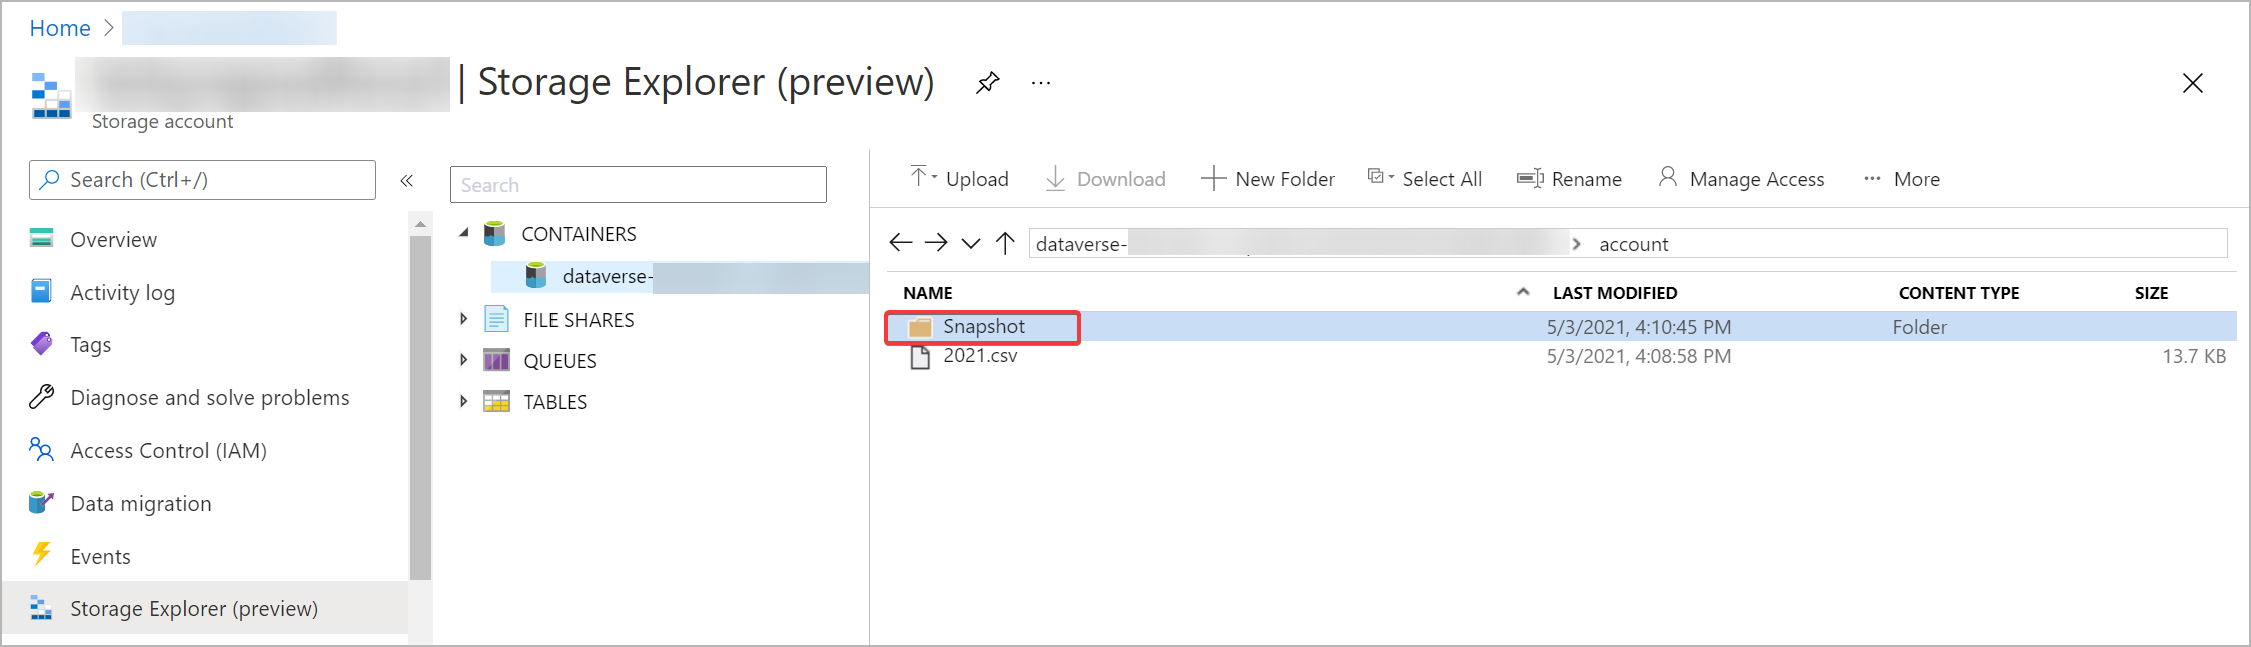Collapse the CONTAINERS tree node
Viewport: 2251px width, 647px height.
464,233
